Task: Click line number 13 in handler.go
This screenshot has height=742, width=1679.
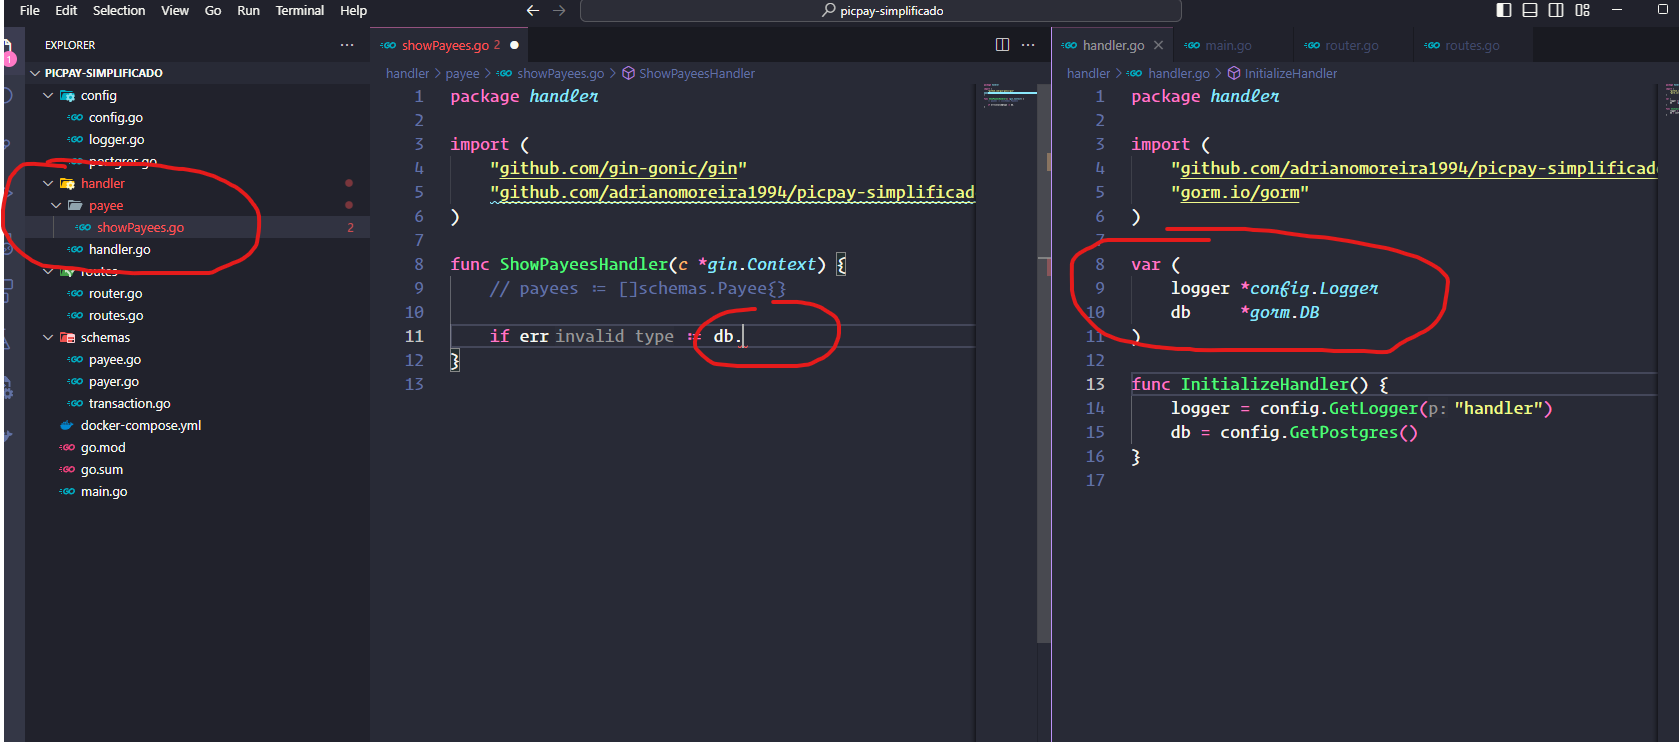Action: point(1095,384)
